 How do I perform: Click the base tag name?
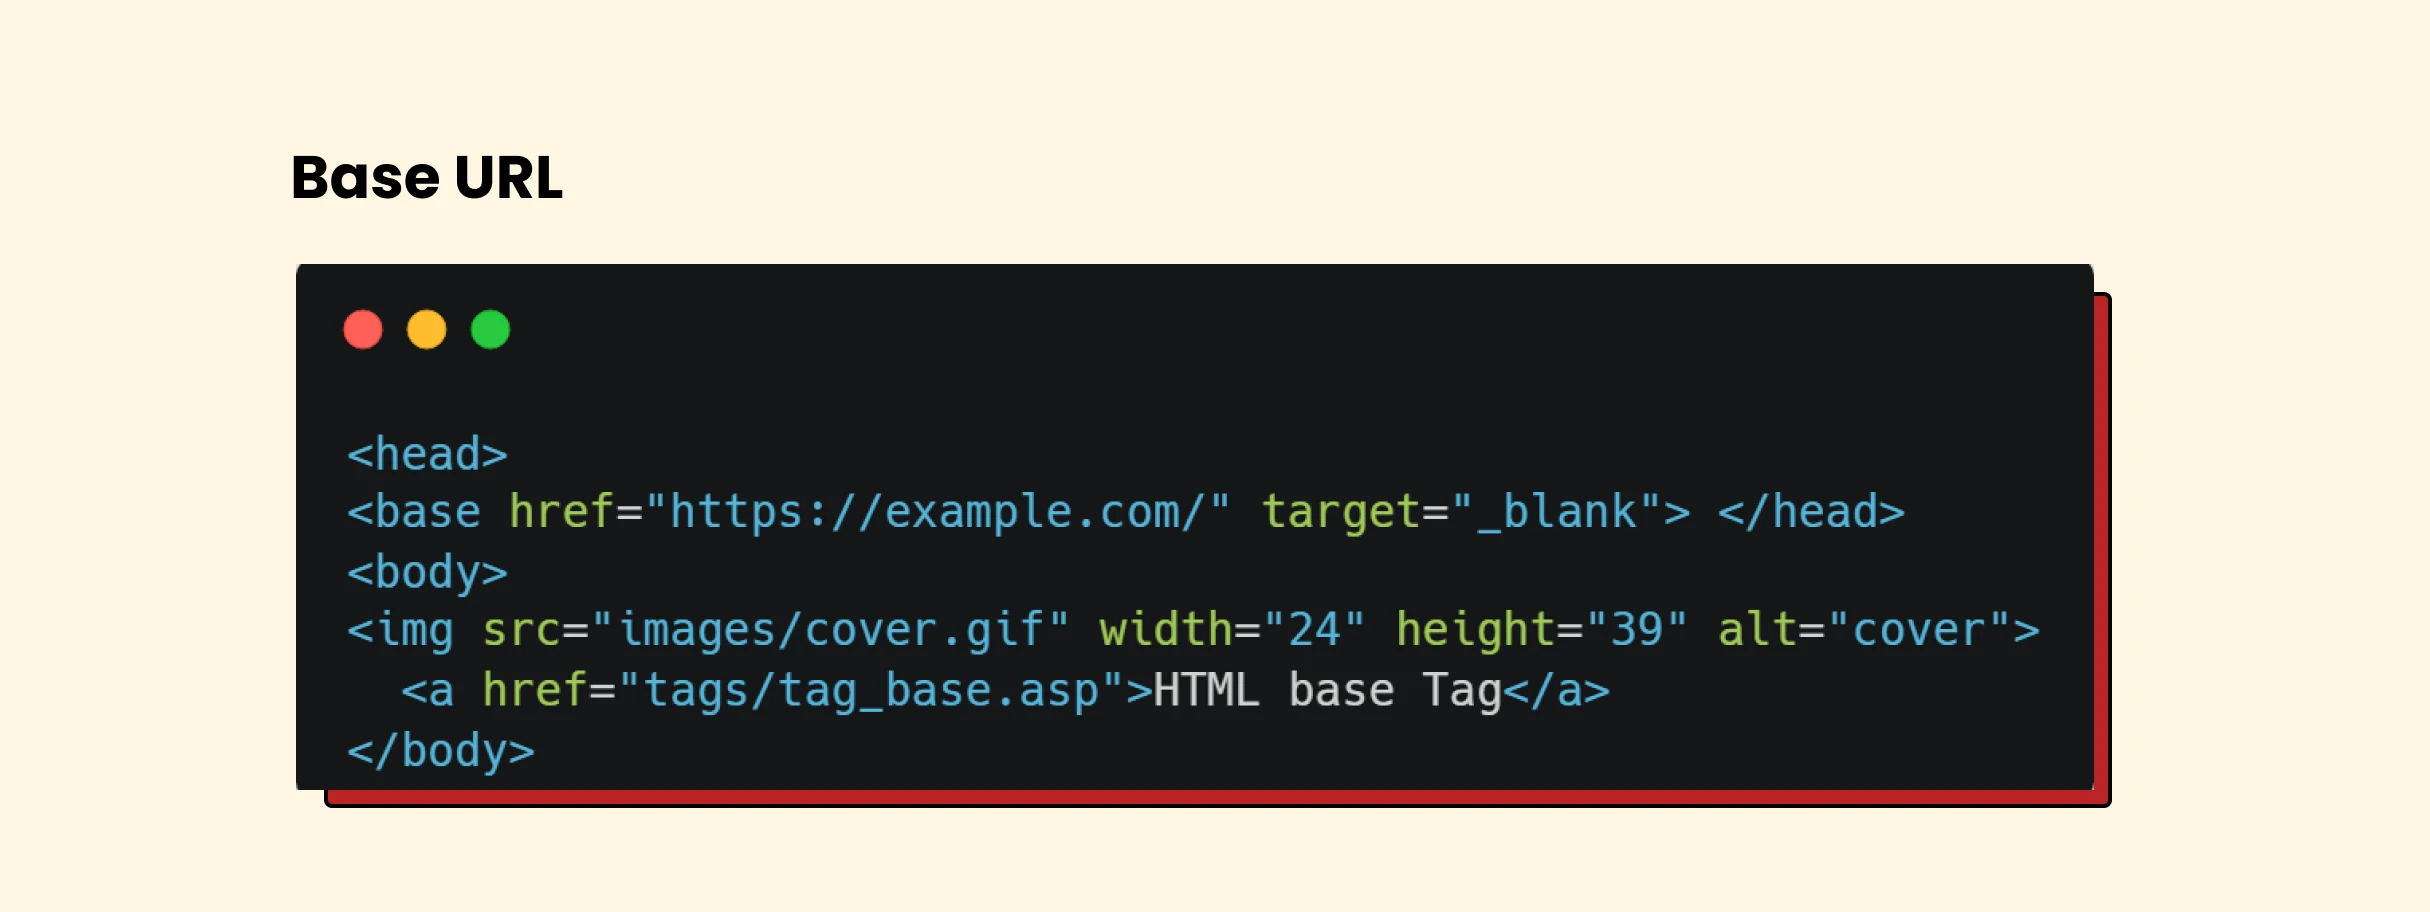pos(428,512)
